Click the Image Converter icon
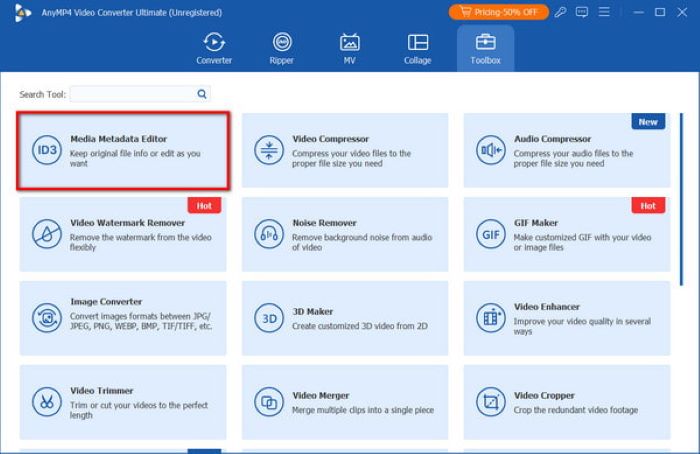Image resolution: width=700 pixels, height=454 pixels. pyautogui.click(x=47, y=318)
